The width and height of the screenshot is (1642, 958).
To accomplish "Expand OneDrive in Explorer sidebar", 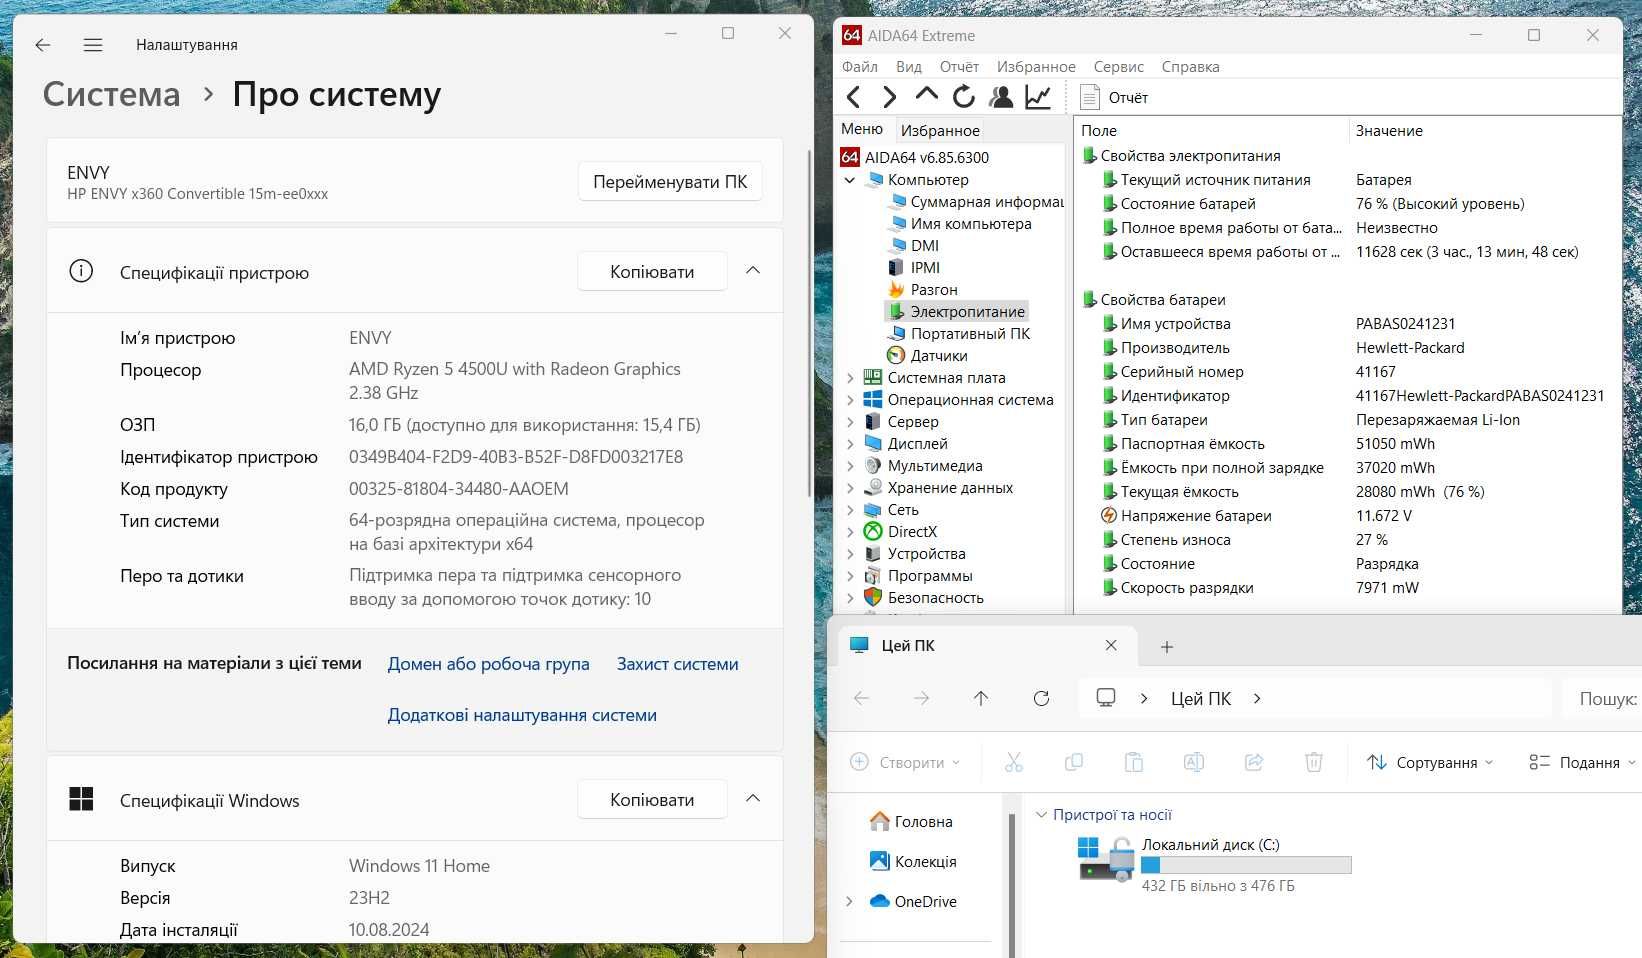I will click(x=849, y=901).
